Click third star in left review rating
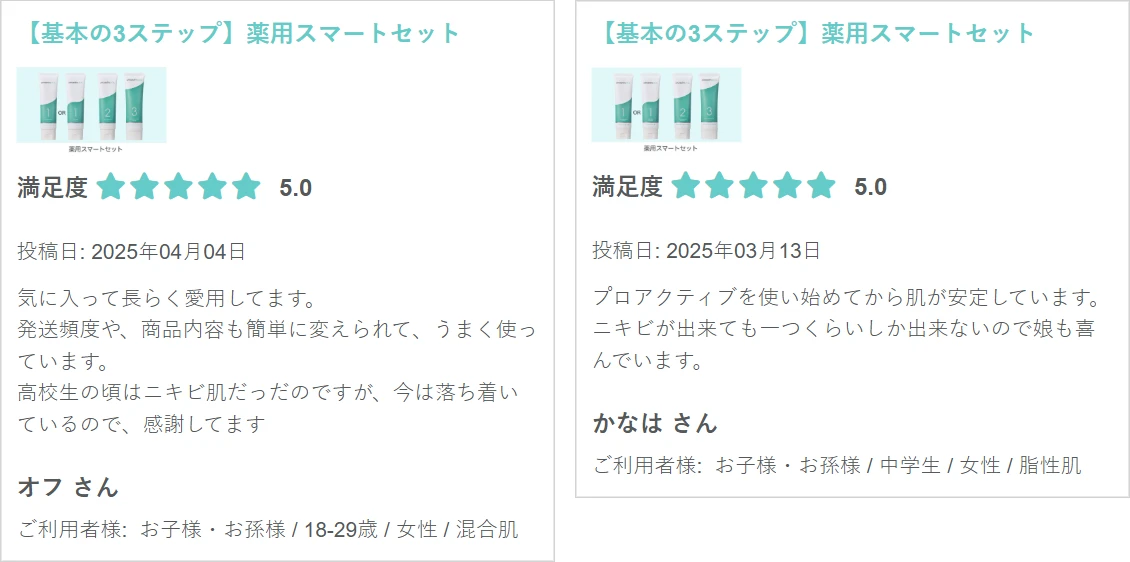Image resolution: width=1130 pixels, height=562 pixels. pos(179,187)
